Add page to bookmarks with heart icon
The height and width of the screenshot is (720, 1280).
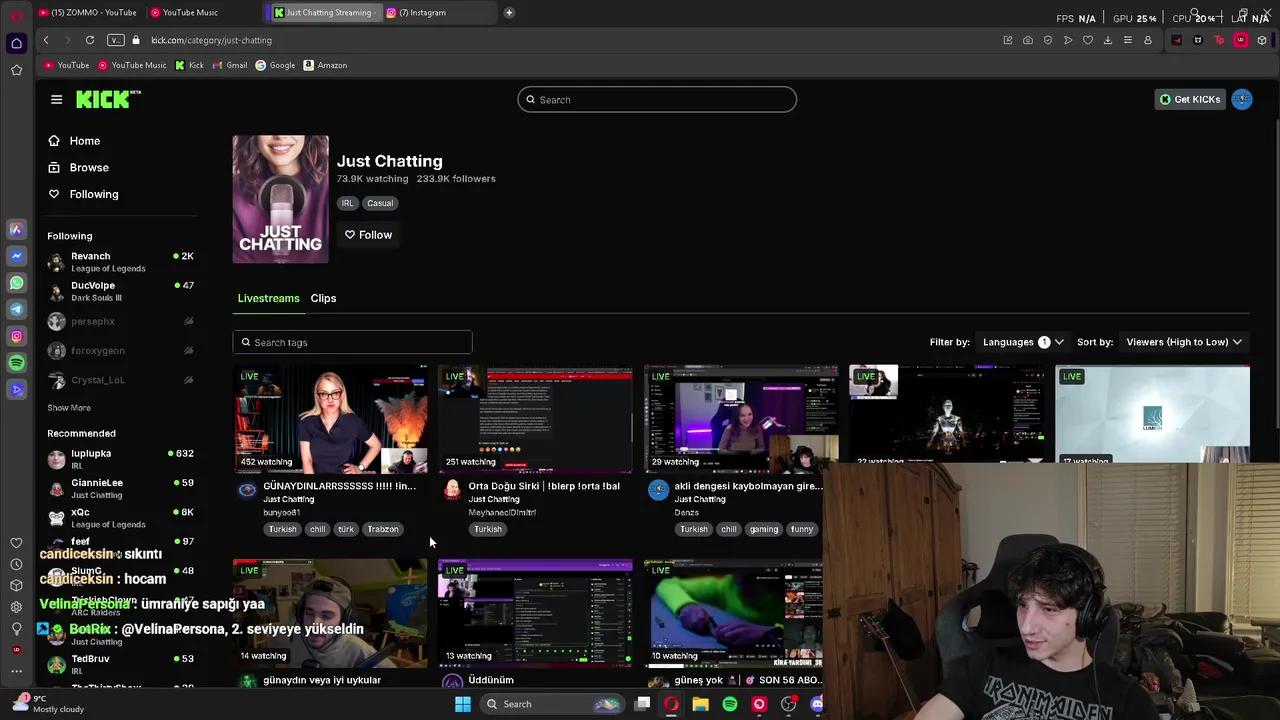pos(1088,40)
